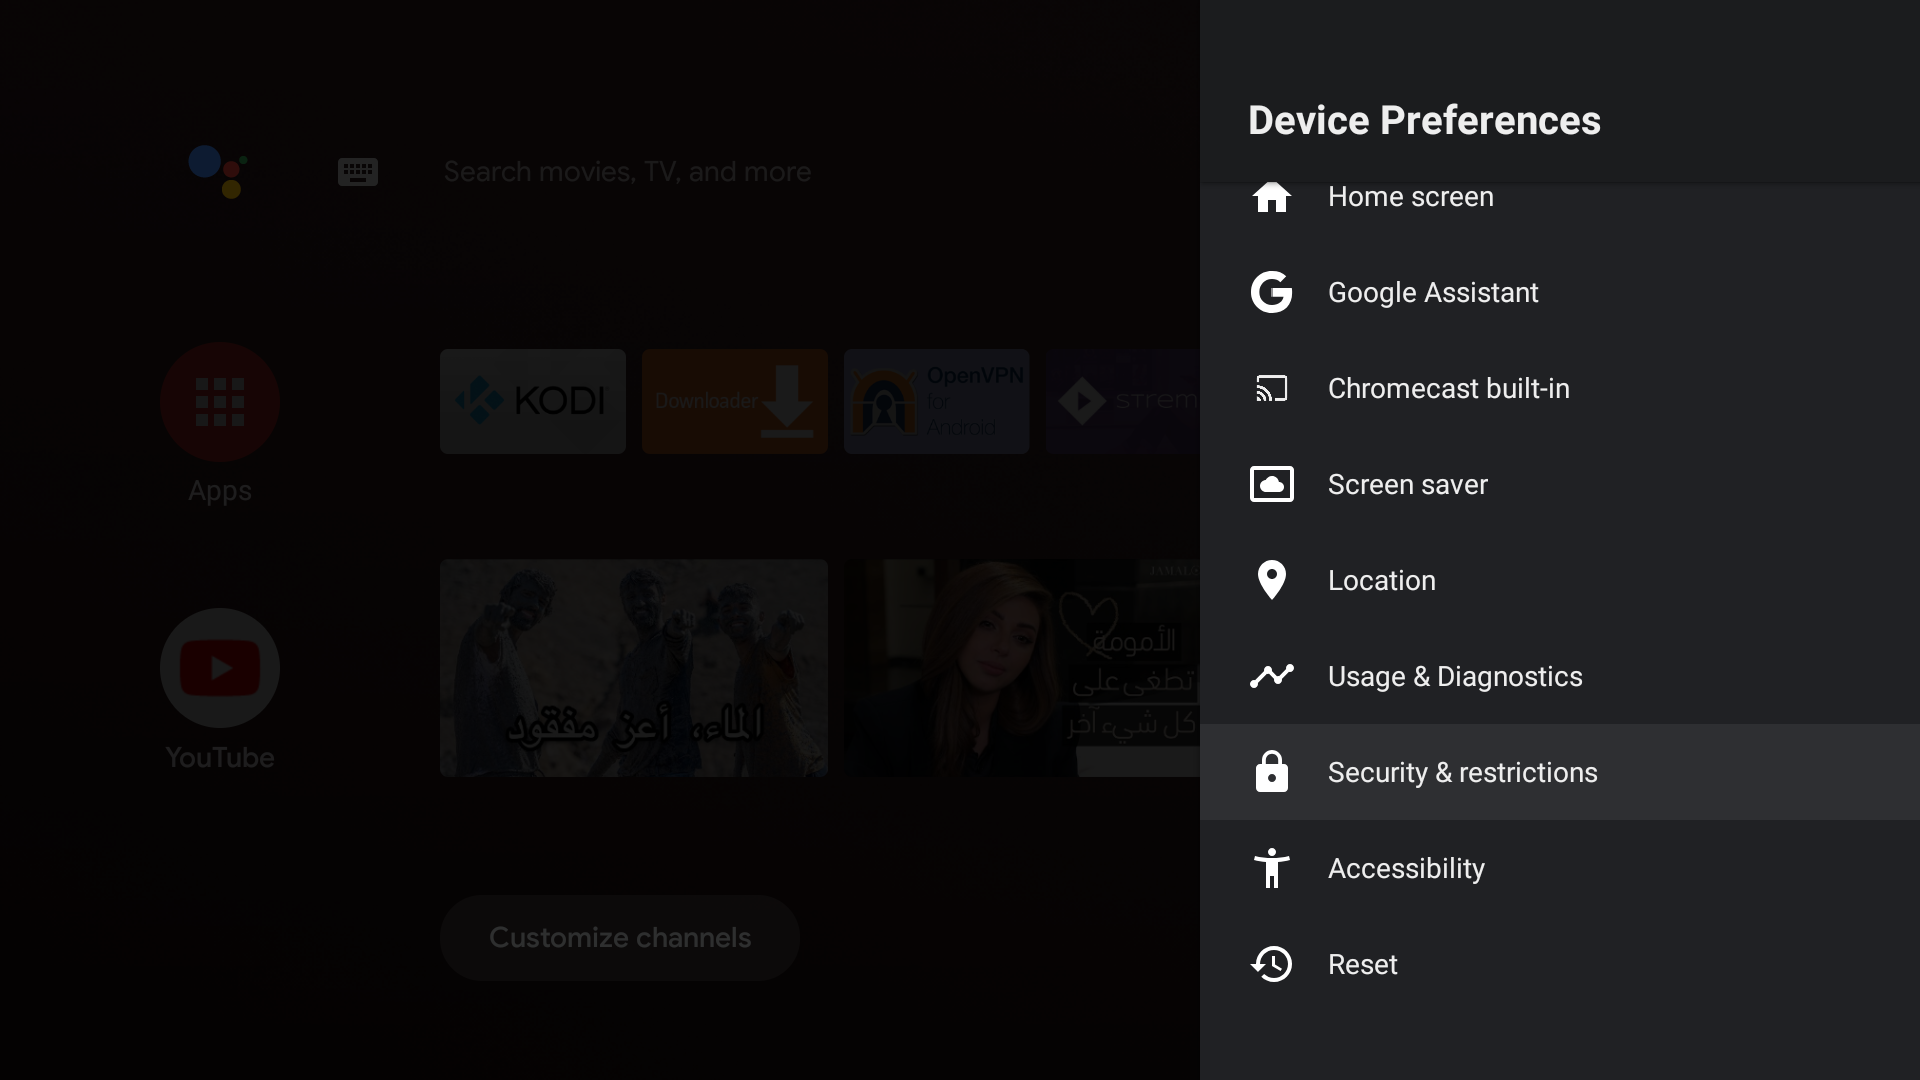Click the Usage & Diagnostics graph icon
The width and height of the screenshot is (1920, 1080).
(x=1271, y=676)
